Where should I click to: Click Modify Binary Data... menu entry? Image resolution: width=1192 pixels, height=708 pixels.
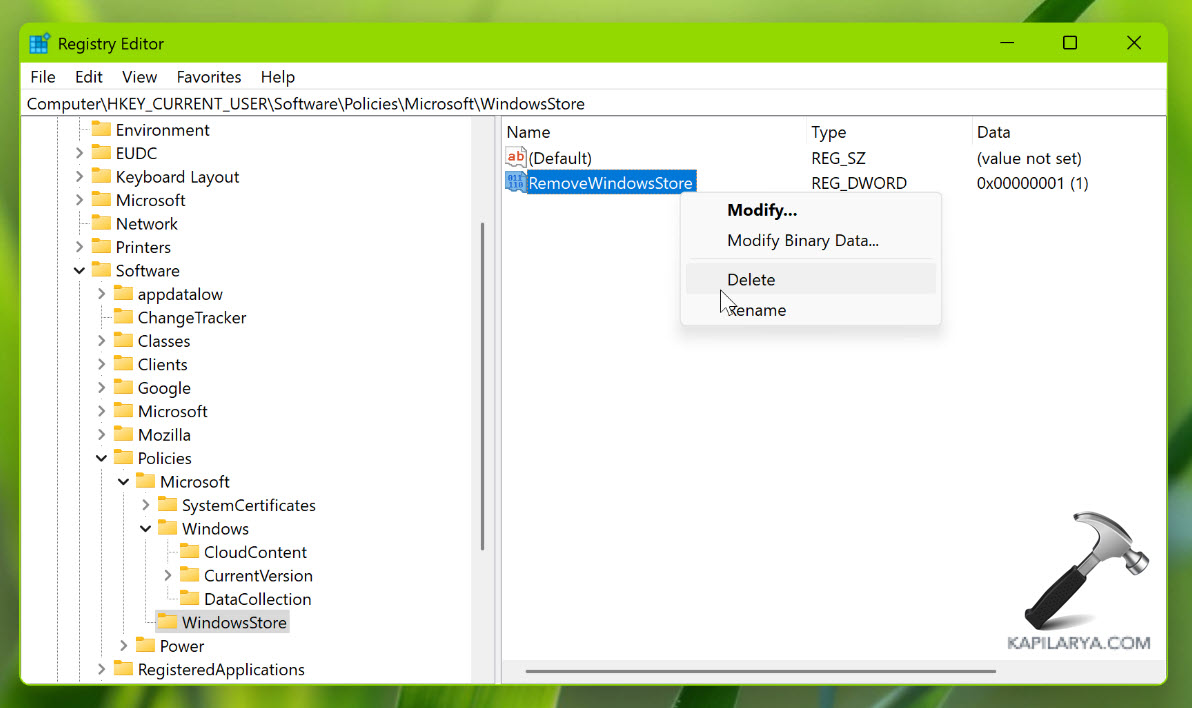tap(802, 240)
